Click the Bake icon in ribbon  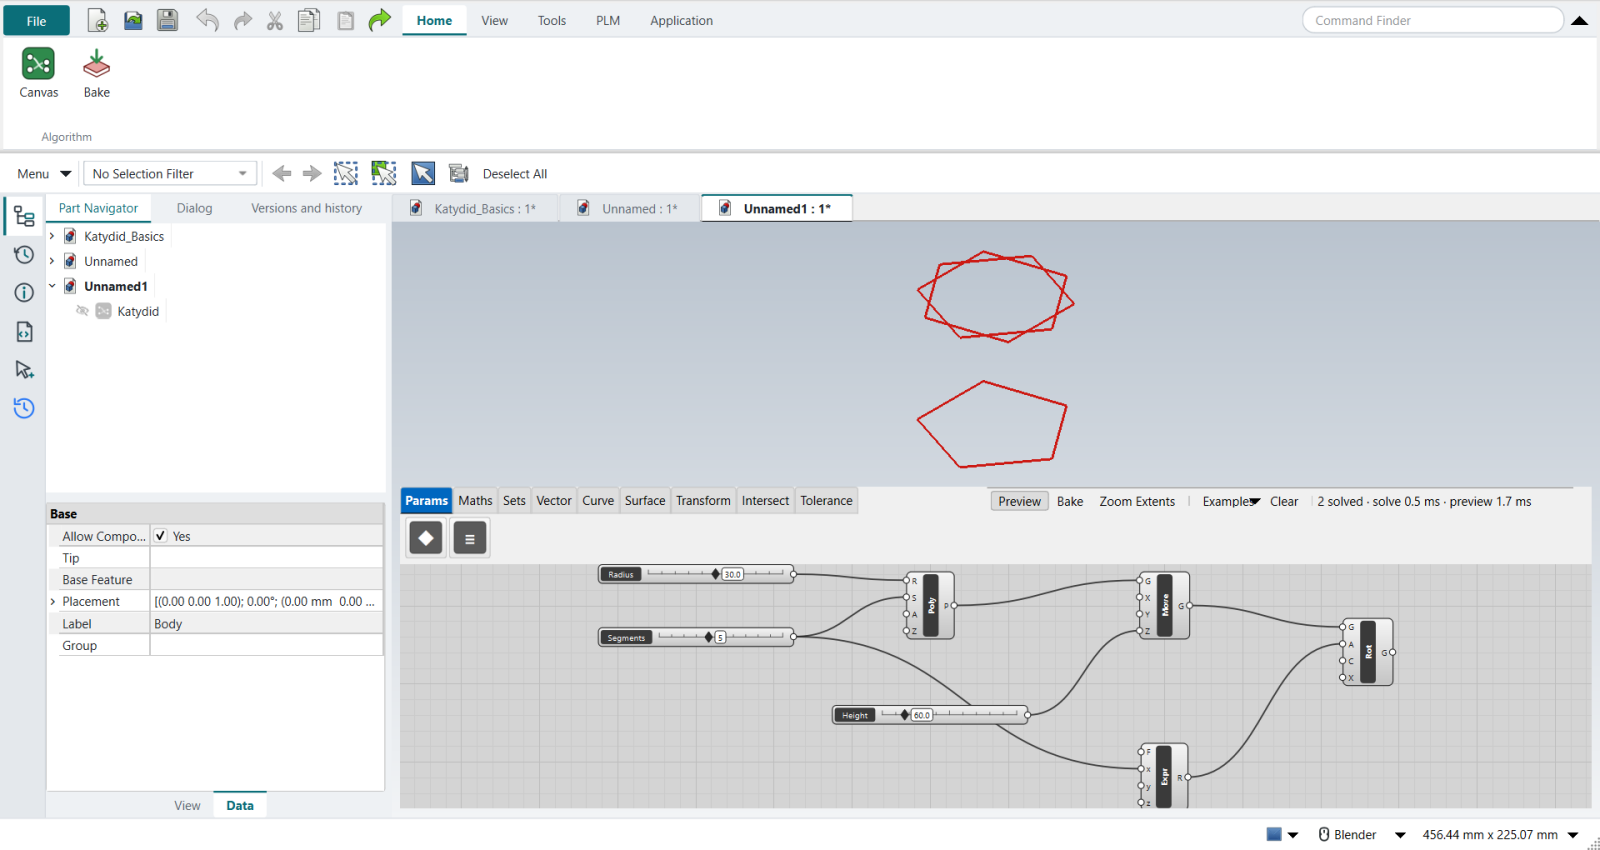point(96,64)
